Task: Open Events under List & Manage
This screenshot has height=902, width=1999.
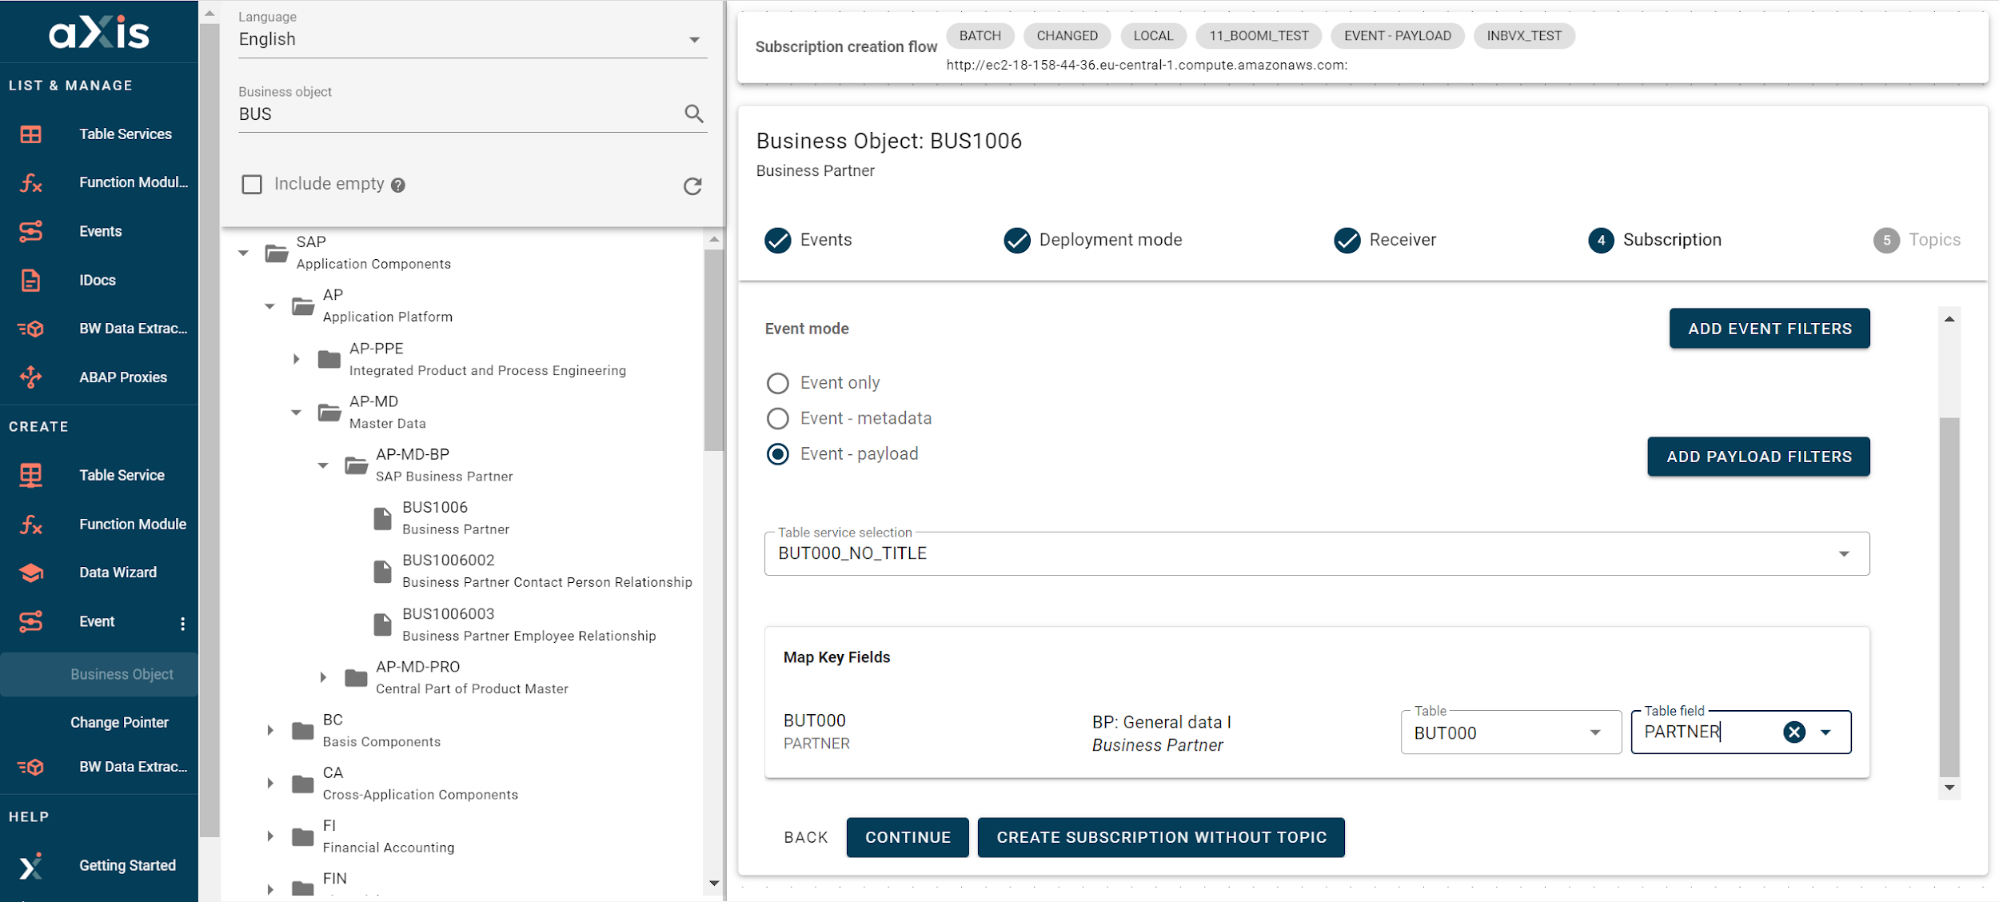Action: (99, 231)
